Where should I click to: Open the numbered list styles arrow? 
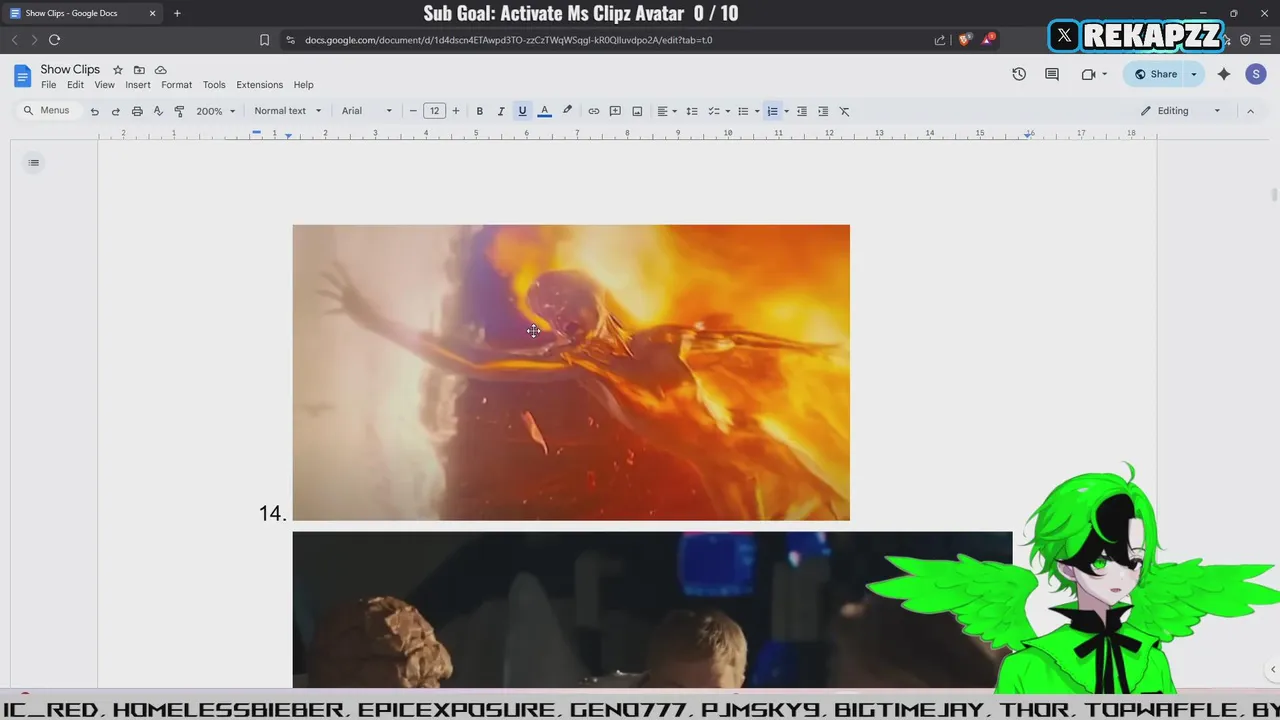click(x=786, y=111)
